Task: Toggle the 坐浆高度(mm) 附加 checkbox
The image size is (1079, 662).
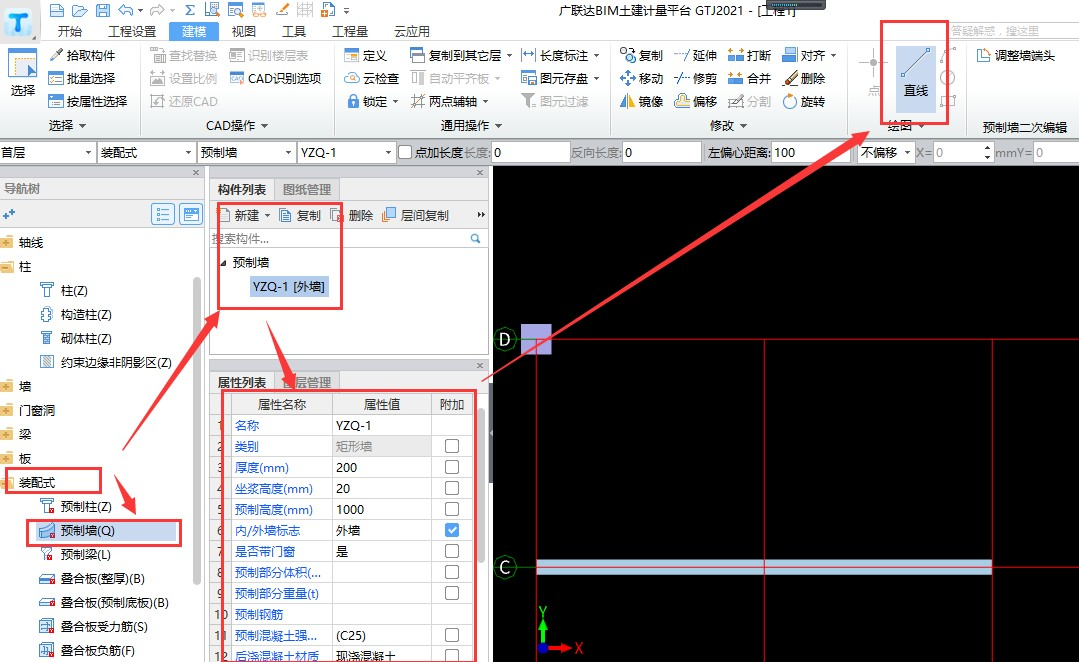Action: pos(451,488)
